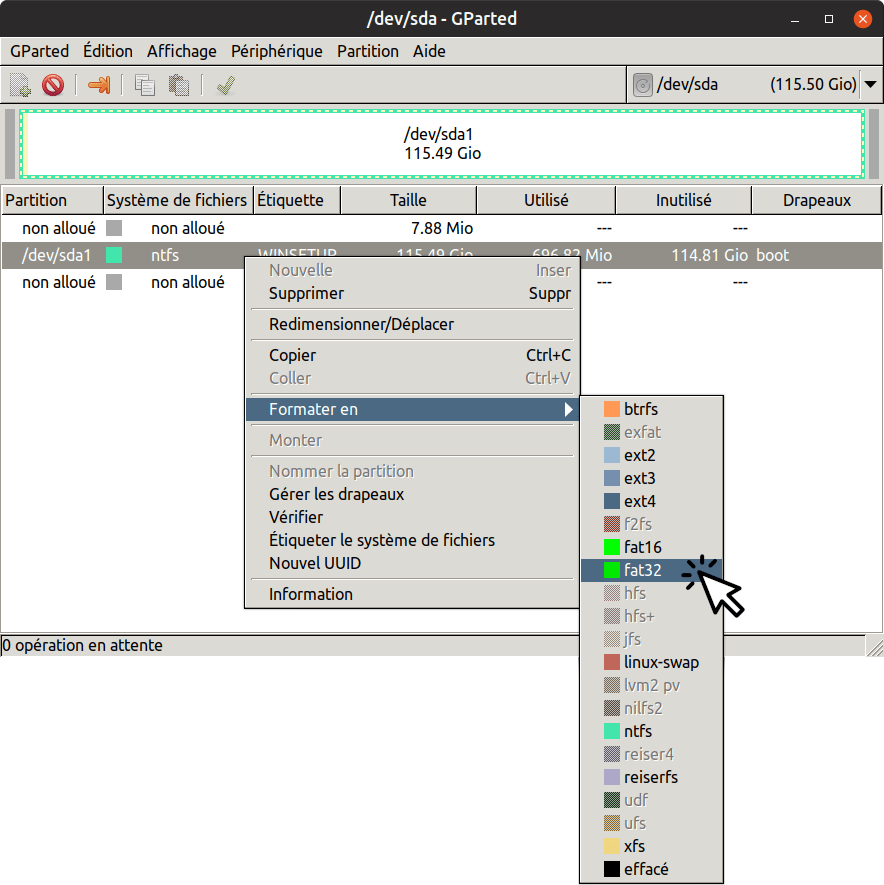Open the Aide menu
884x885 pixels.
pyautogui.click(x=429, y=51)
